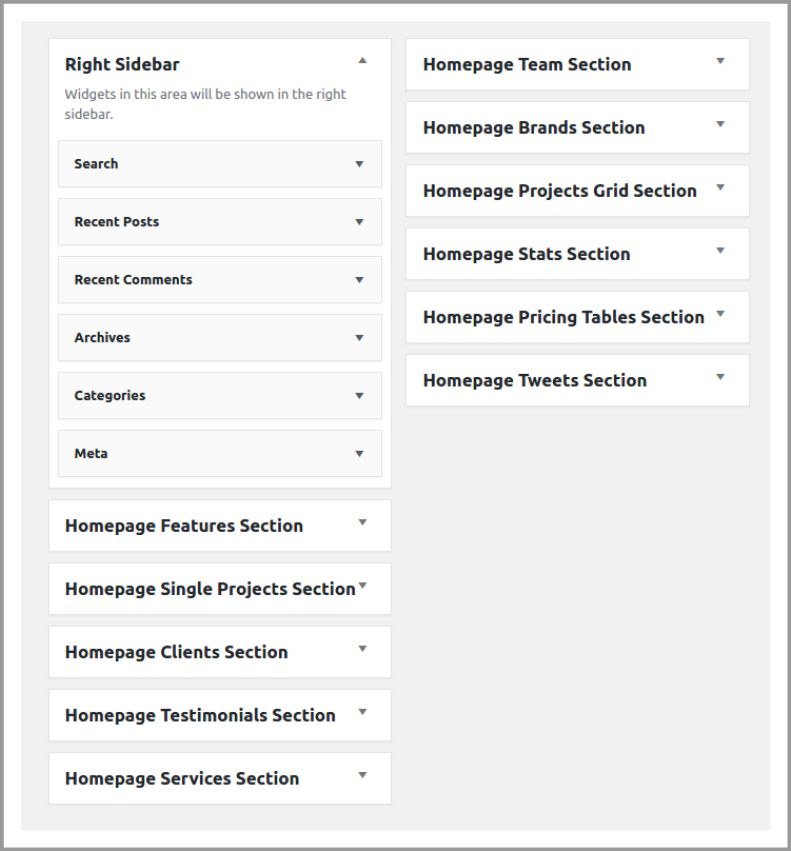Click the Homepage Clients Section title
The width and height of the screenshot is (791, 851).
(x=176, y=652)
